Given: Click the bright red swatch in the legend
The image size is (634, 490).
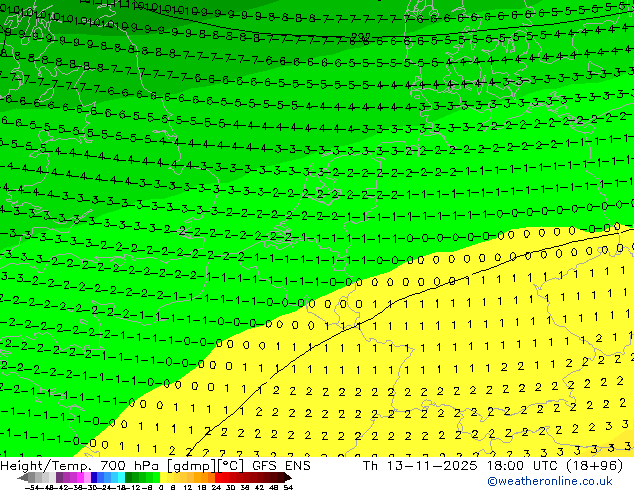Looking at the screenshot, I should coord(218,478).
